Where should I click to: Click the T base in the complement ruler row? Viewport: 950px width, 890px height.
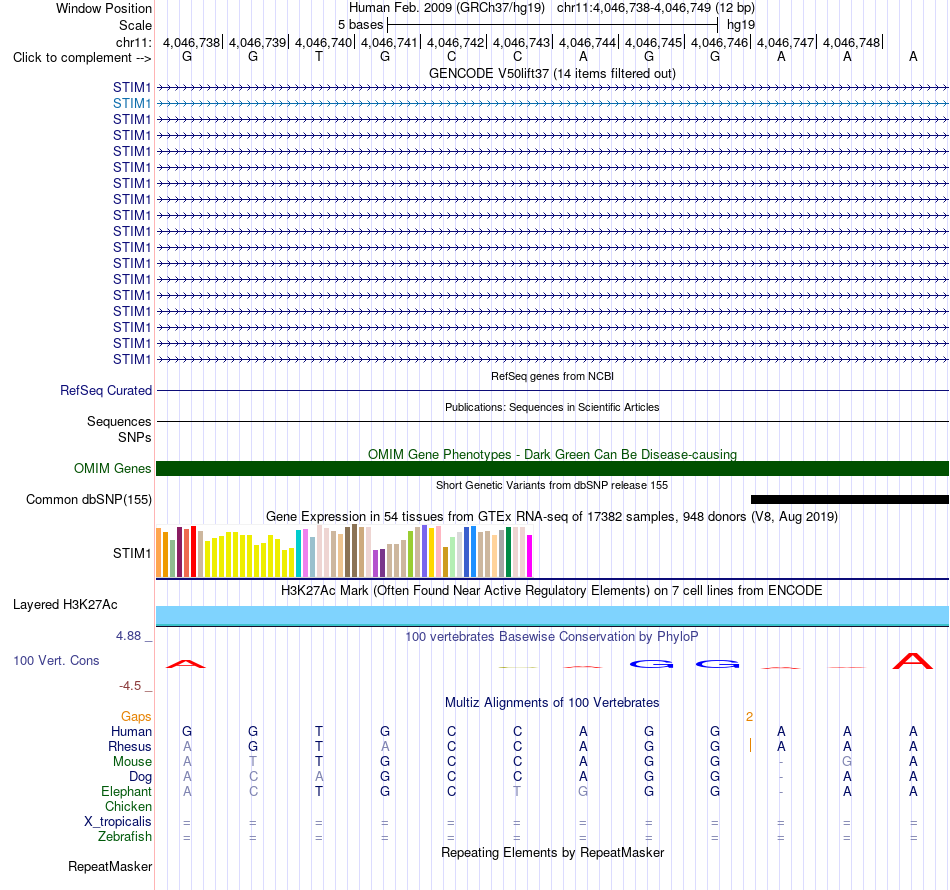coord(319,57)
